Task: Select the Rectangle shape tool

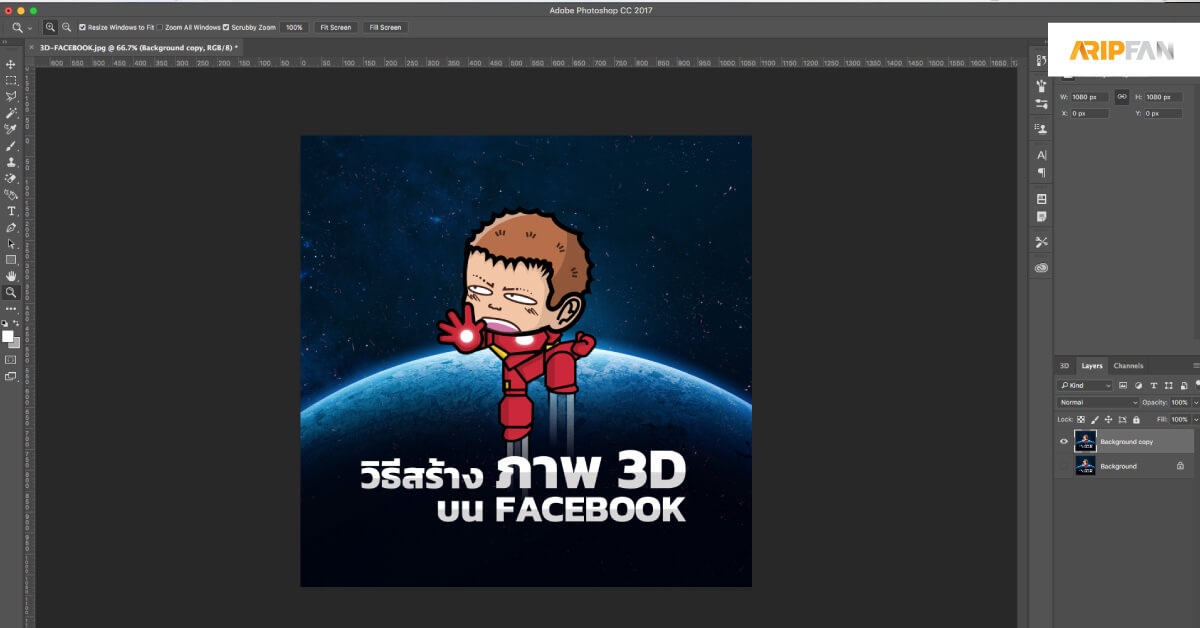Action: click(x=11, y=260)
